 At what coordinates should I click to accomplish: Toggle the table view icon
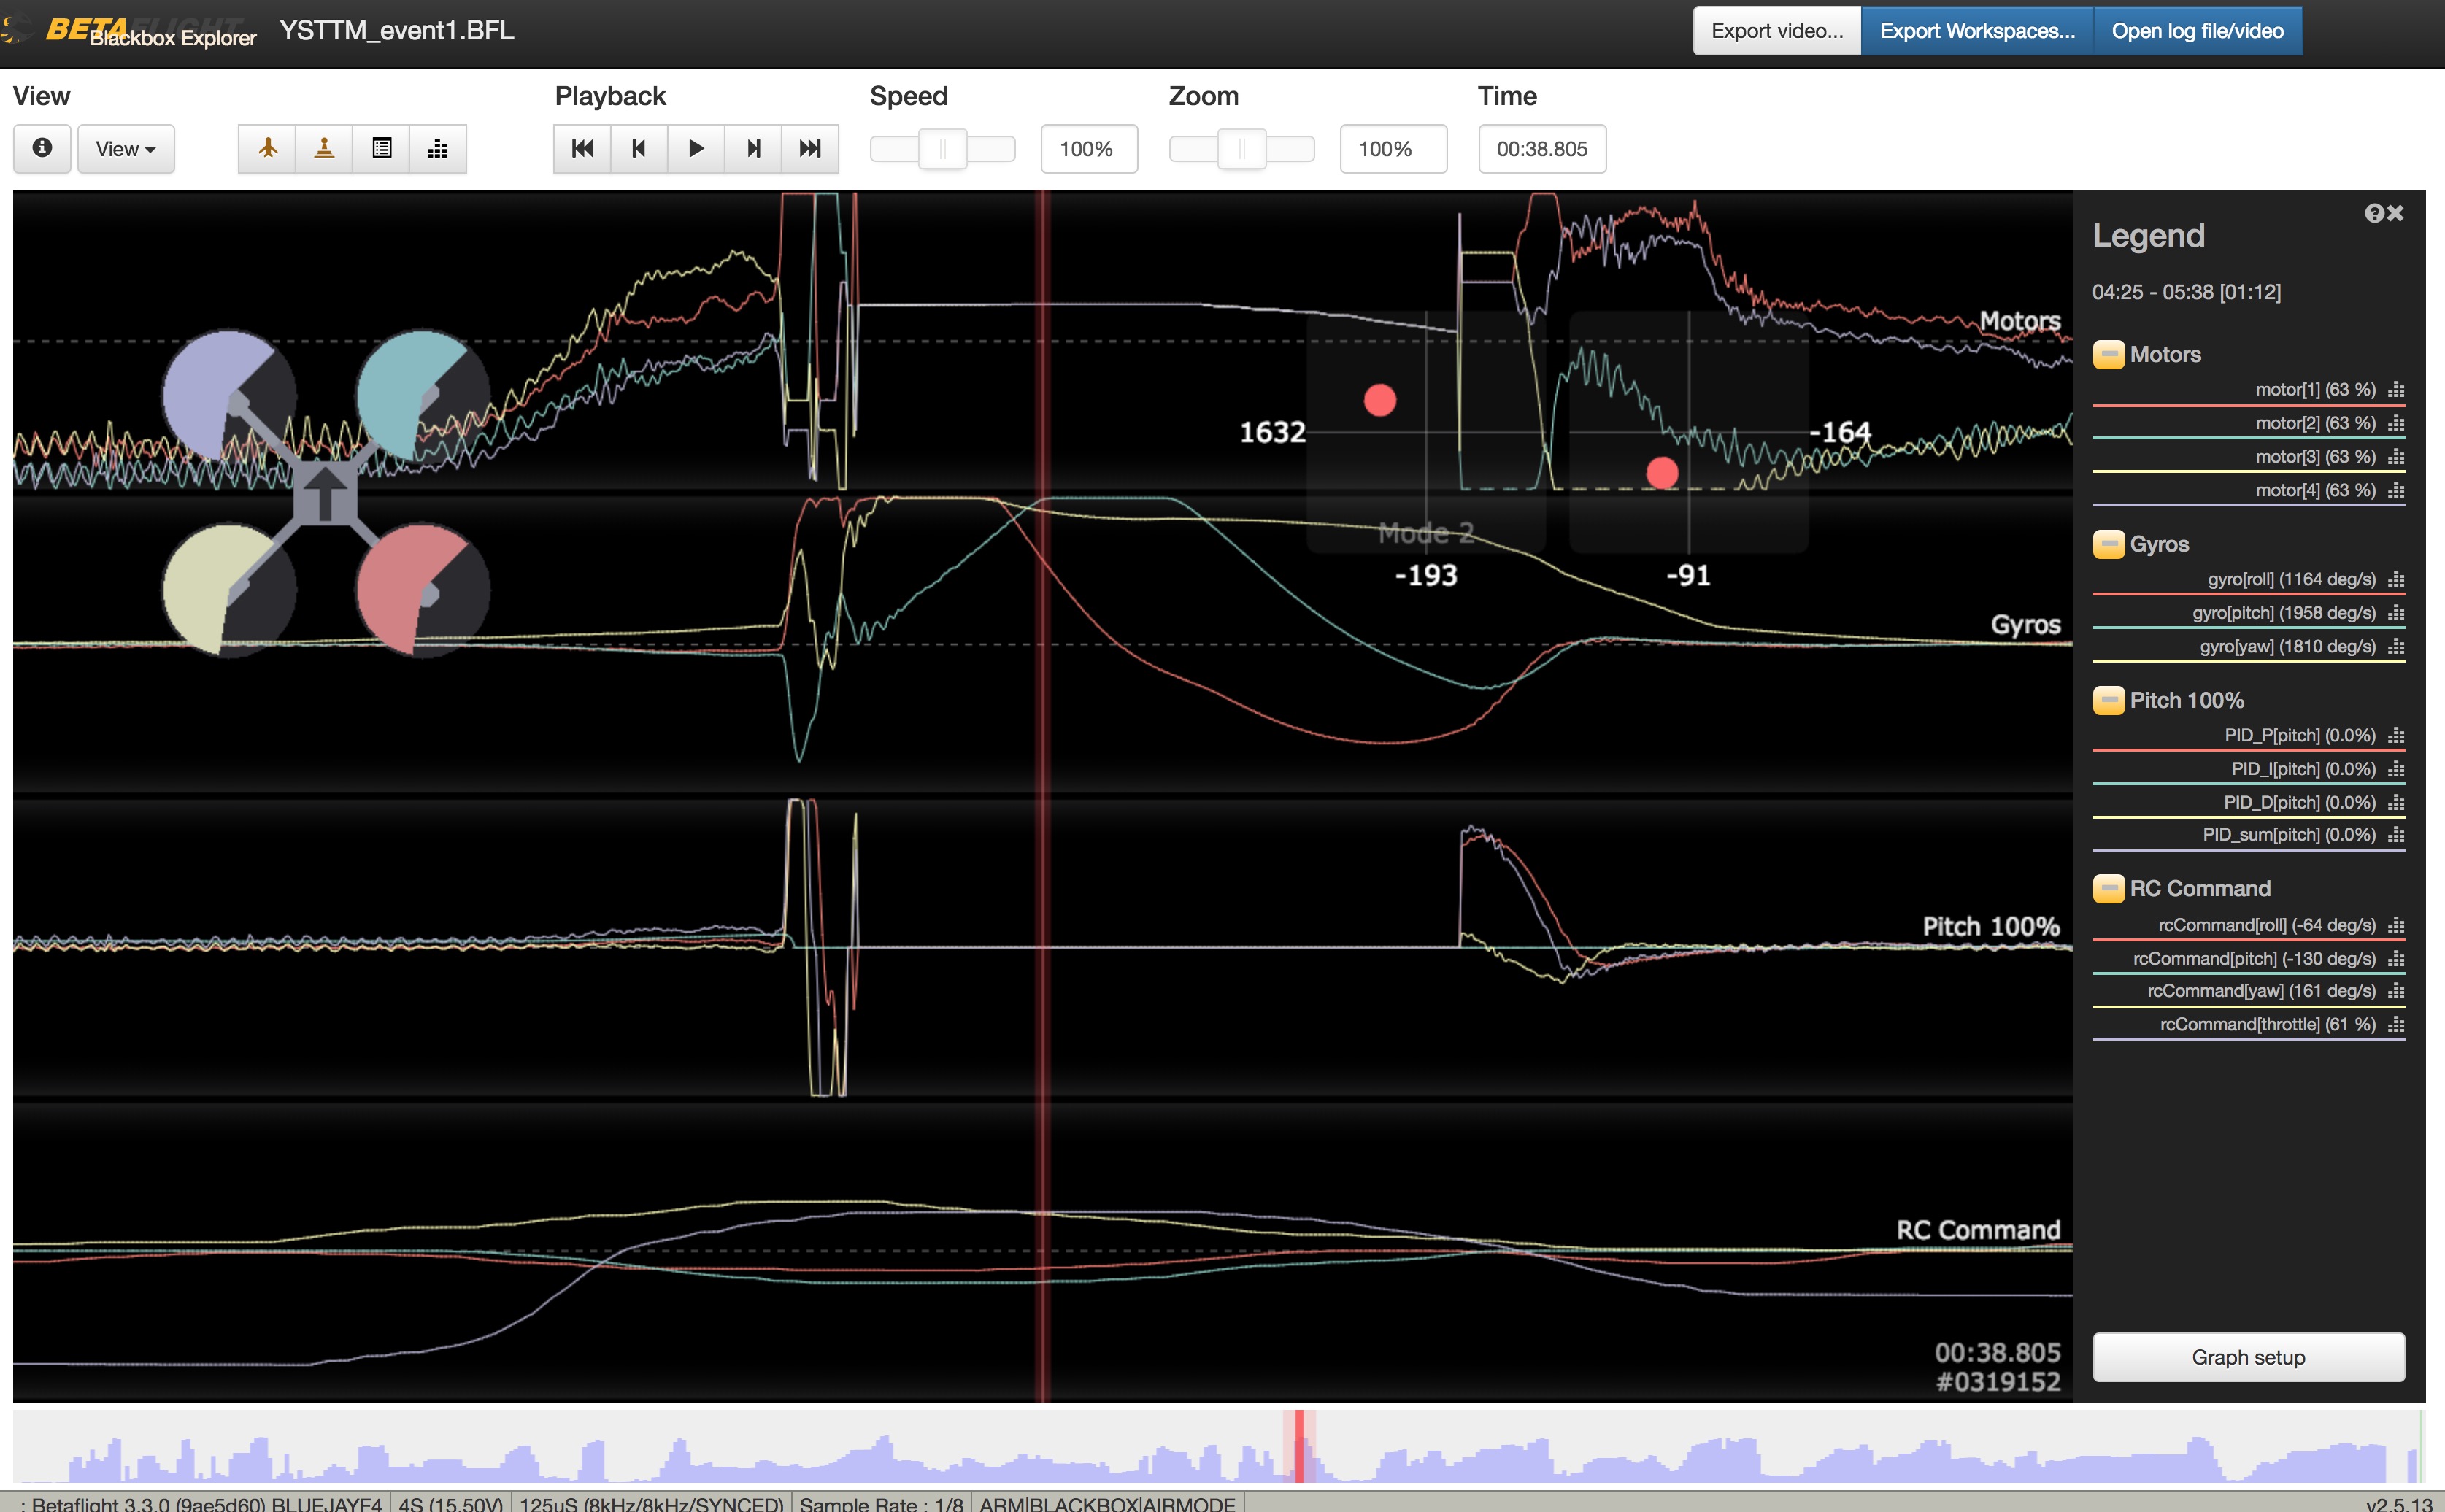tap(381, 148)
